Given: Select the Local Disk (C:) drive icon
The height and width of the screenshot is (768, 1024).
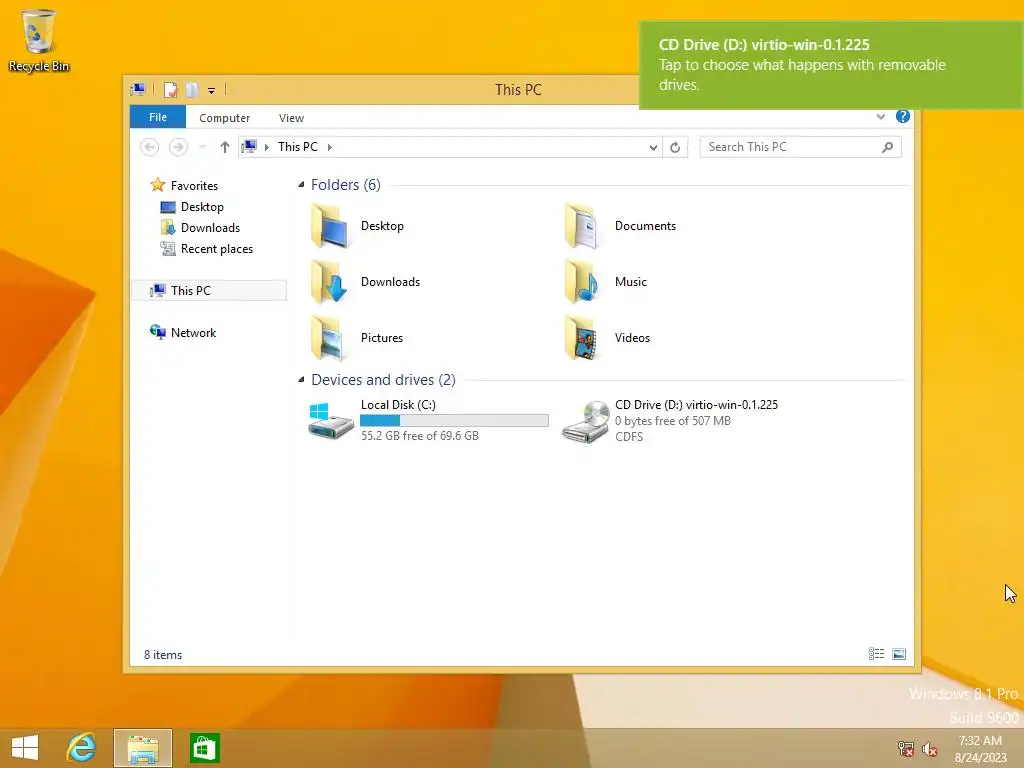Looking at the screenshot, I should [x=331, y=421].
